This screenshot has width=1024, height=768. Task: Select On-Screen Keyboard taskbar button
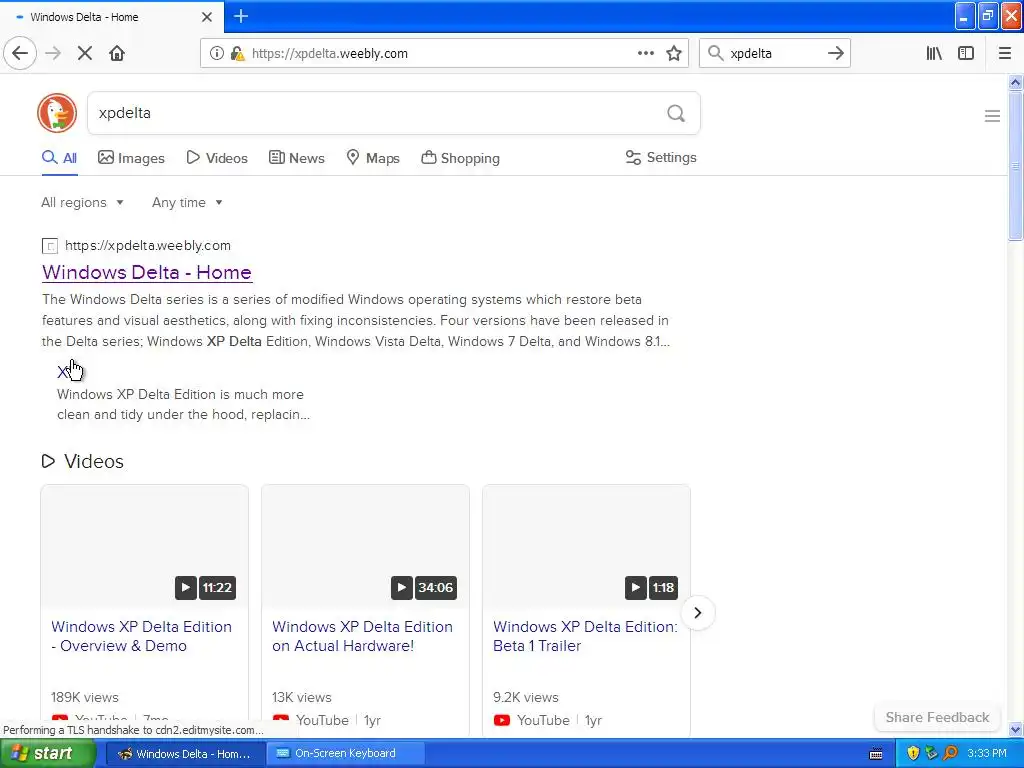pyautogui.click(x=345, y=754)
